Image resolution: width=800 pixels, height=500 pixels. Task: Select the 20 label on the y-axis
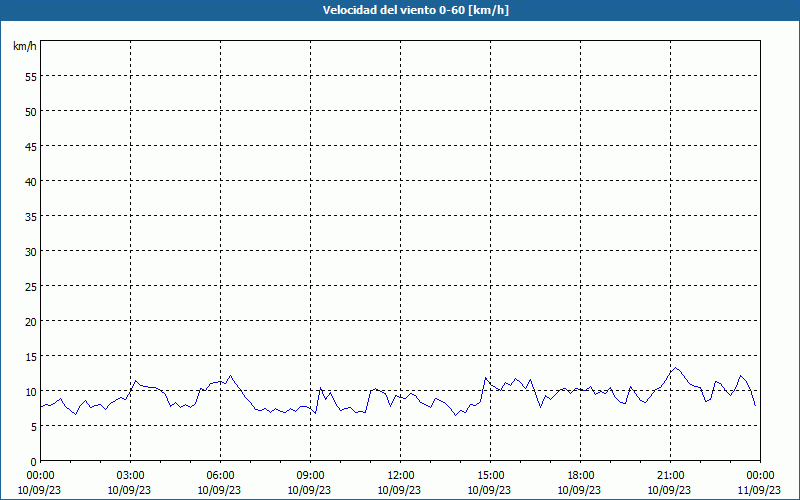pyautogui.click(x=30, y=321)
